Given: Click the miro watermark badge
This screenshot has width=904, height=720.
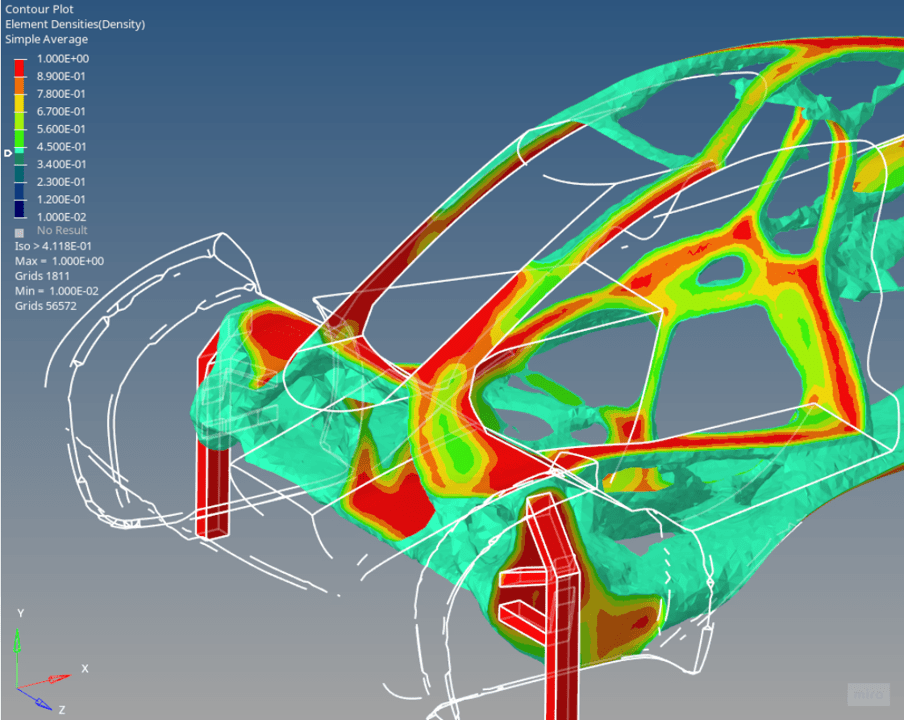Looking at the screenshot, I should (x=867, y=694).
